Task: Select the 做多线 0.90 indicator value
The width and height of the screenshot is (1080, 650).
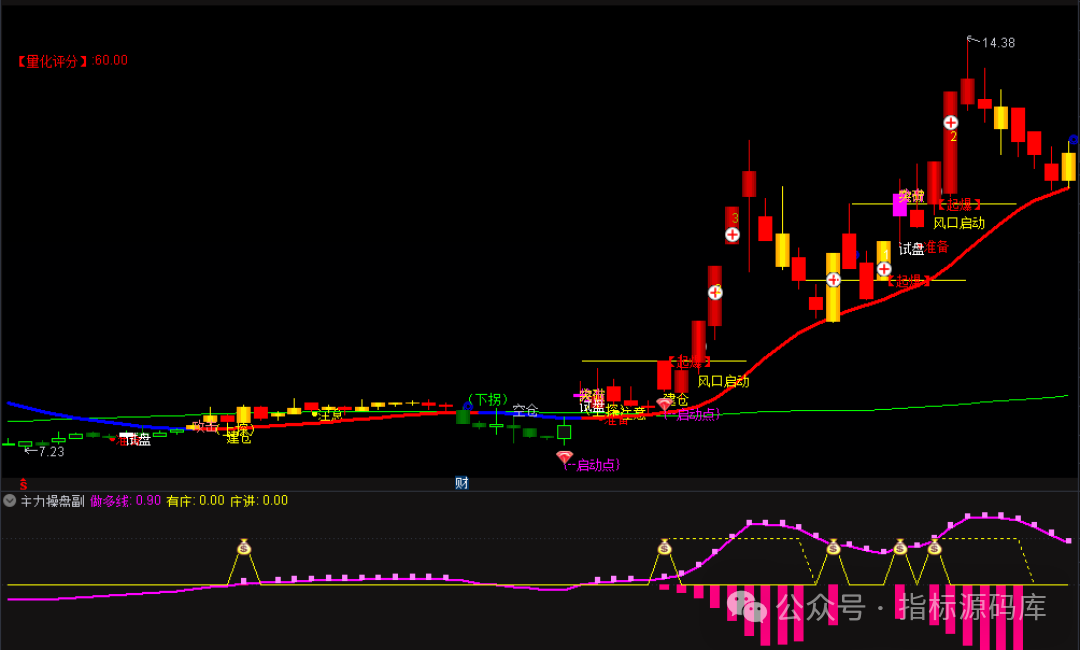Action: [125, 501]
